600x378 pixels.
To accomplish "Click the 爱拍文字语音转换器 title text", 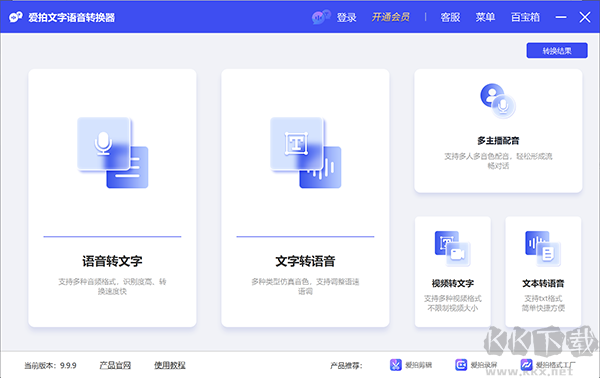I will tap(72, 18).
